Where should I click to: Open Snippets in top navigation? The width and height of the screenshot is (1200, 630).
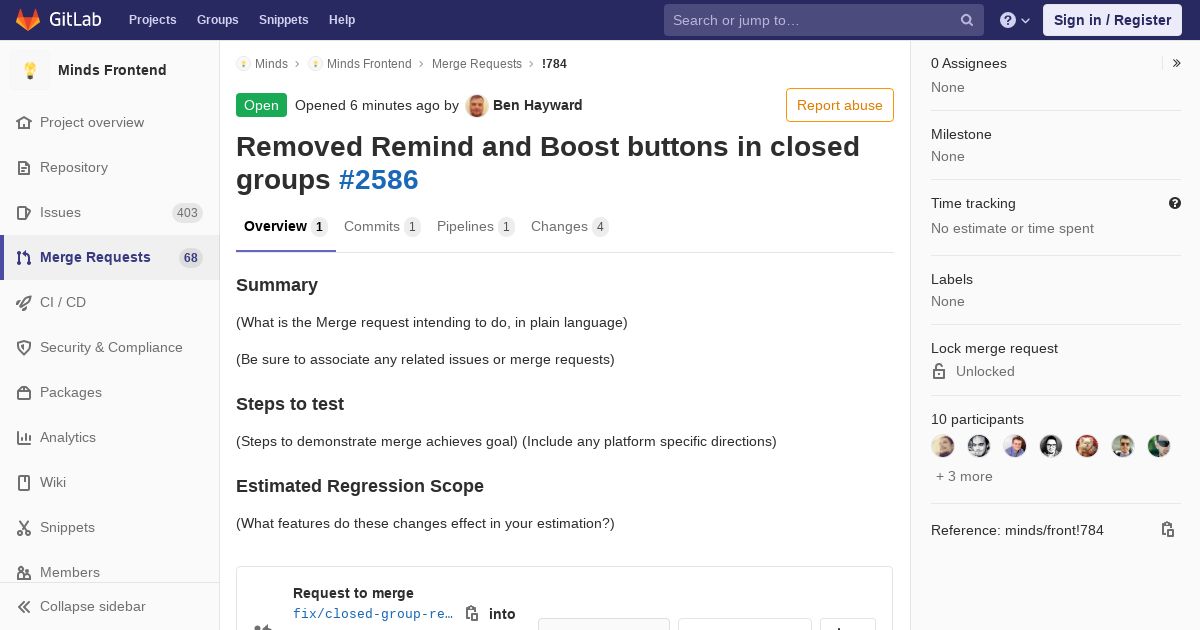pyautogui.click(x=283, y=20)
